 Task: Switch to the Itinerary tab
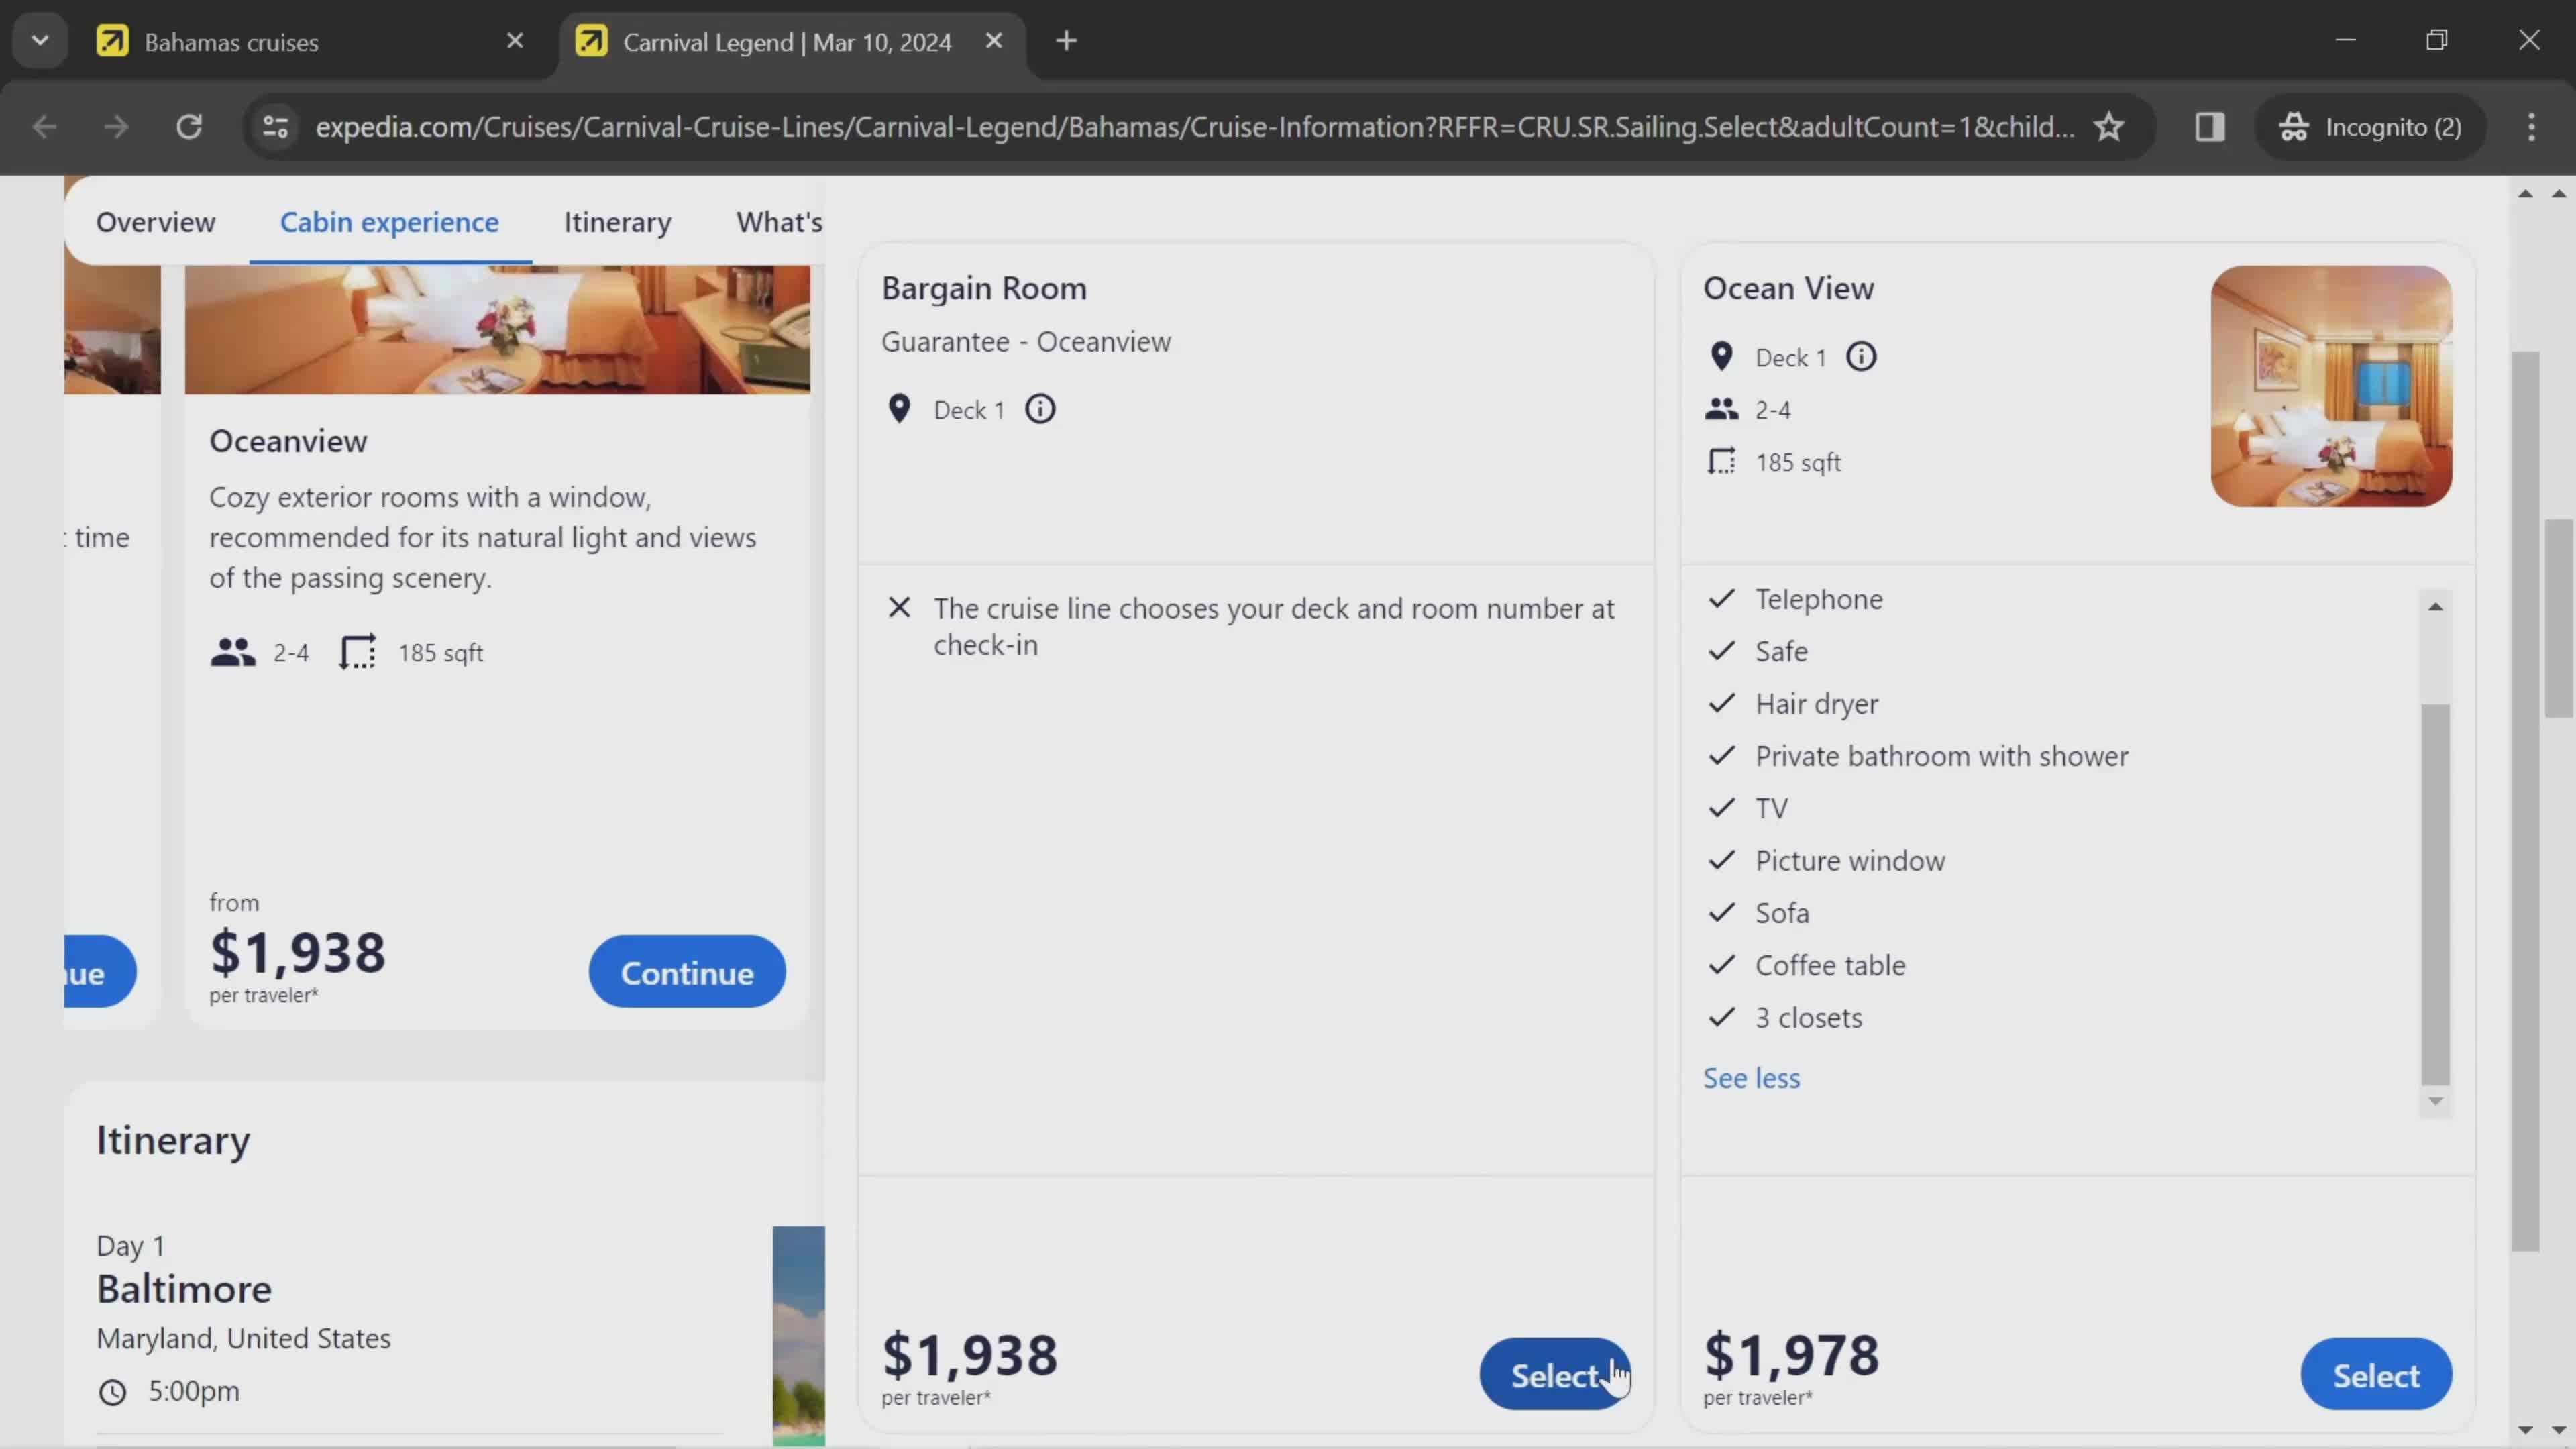[616, 221]
